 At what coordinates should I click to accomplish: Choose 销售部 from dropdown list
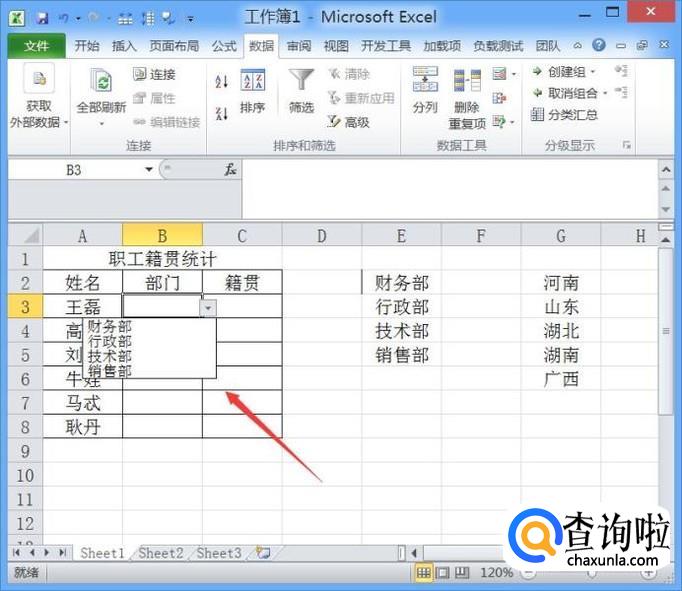click(110, 371)
